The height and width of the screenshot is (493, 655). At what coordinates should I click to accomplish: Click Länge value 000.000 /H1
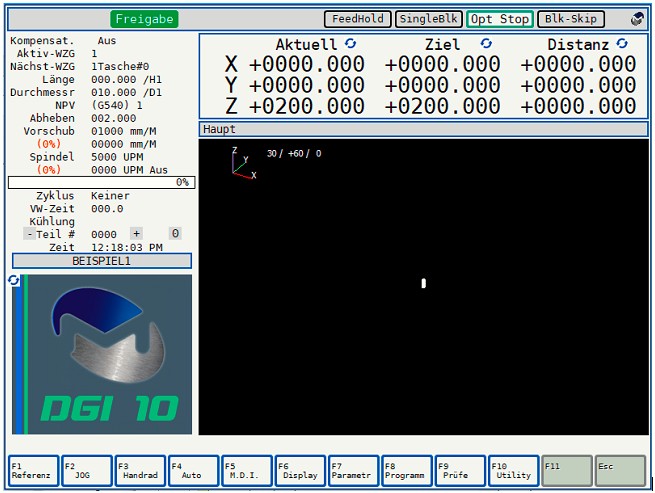(x=127, y=79)
